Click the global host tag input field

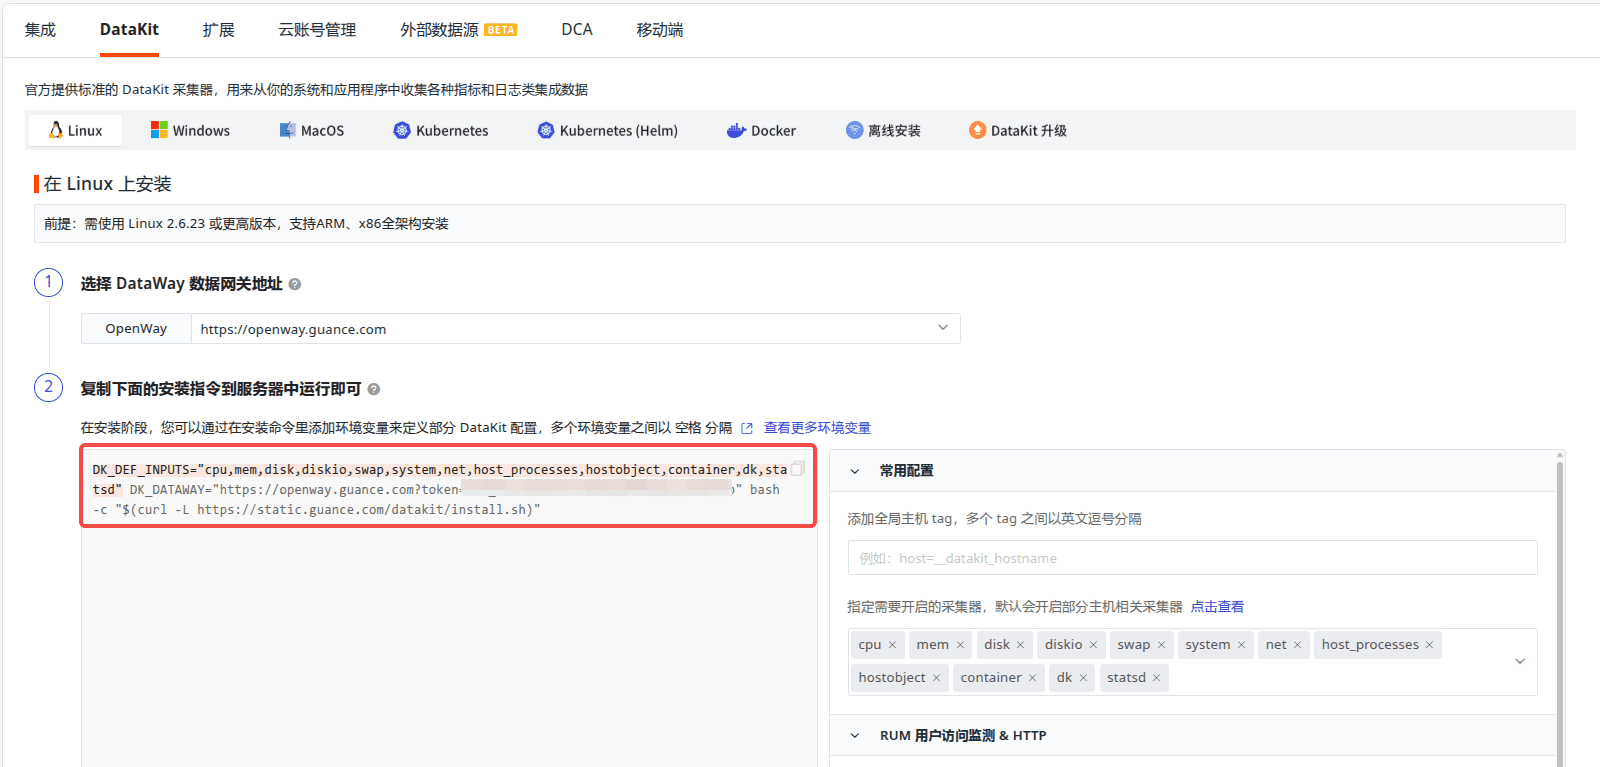point(1191,558)
